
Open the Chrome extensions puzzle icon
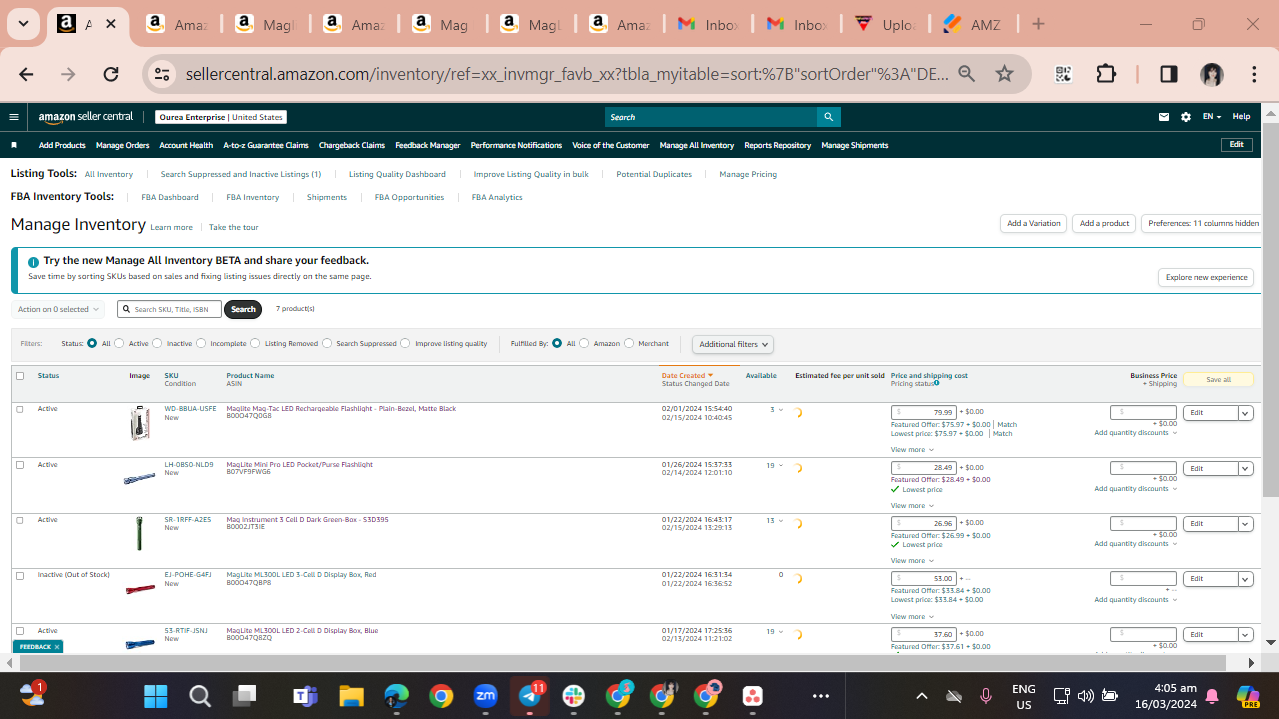(1106, 74)
